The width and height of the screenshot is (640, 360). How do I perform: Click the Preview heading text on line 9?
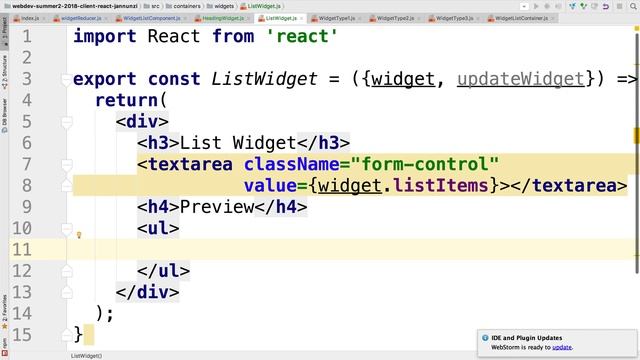point(217,207)
